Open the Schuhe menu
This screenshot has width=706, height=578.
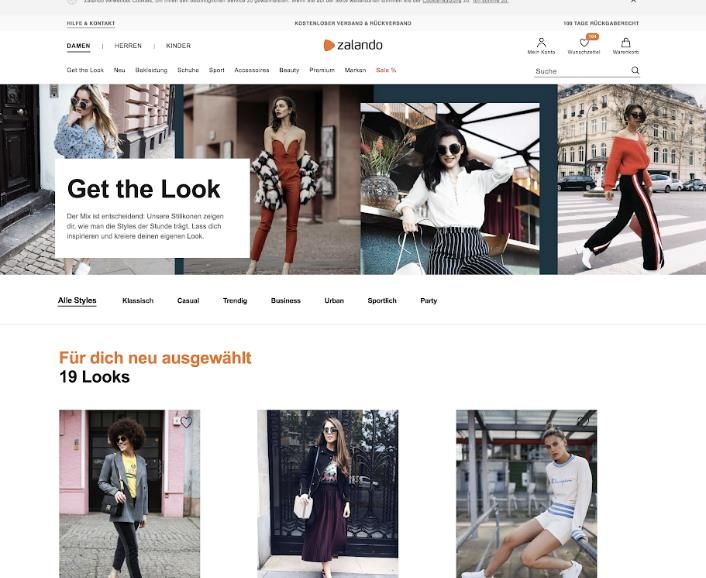(188, 70)
